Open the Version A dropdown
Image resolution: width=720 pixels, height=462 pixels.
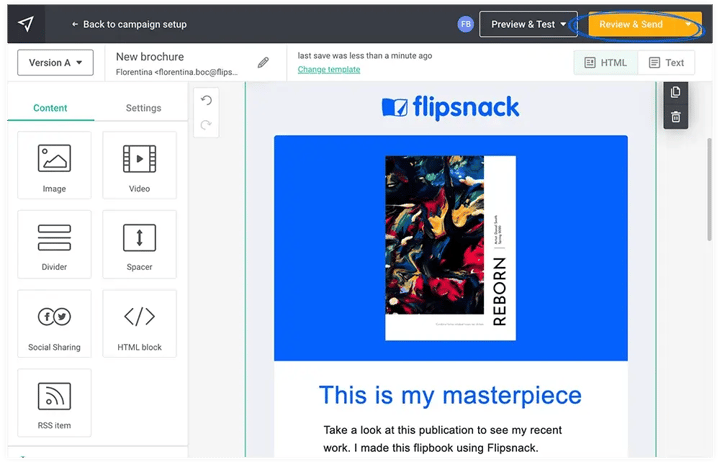(55, 62)
